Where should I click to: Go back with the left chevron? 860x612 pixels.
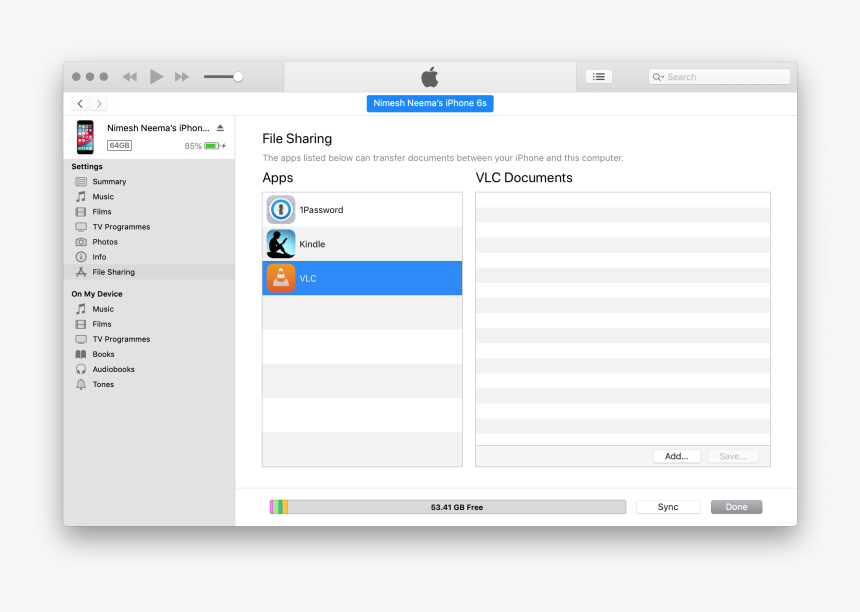coord(80,104)
